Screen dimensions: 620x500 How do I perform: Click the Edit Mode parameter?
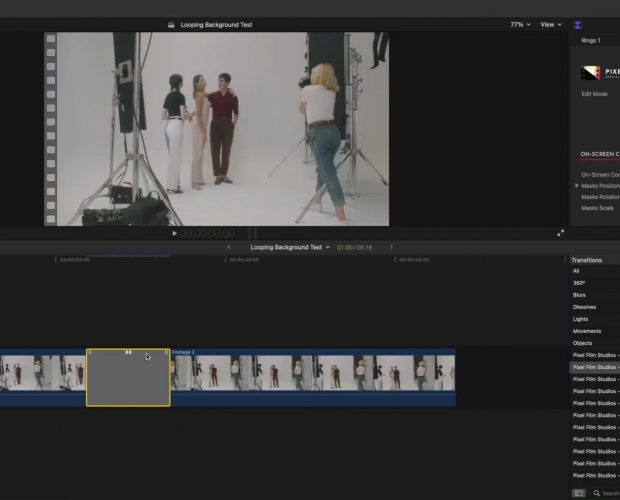[x=594, y=94]
